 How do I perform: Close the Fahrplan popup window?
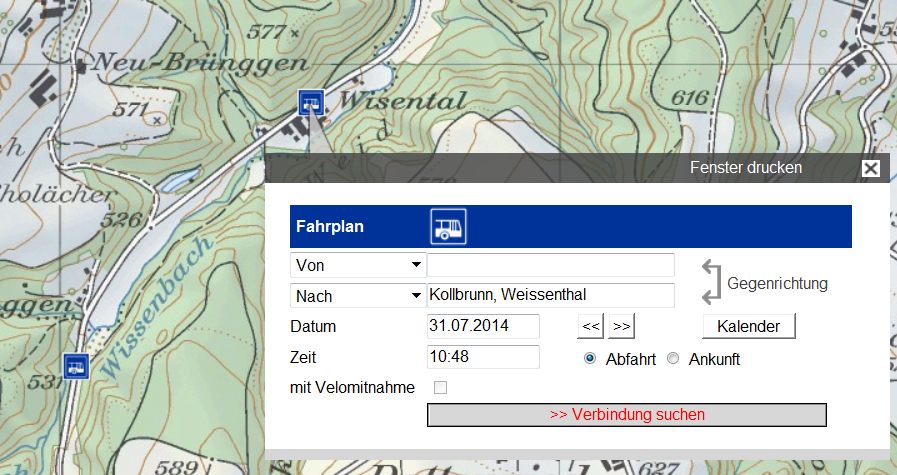click(871, 168)
